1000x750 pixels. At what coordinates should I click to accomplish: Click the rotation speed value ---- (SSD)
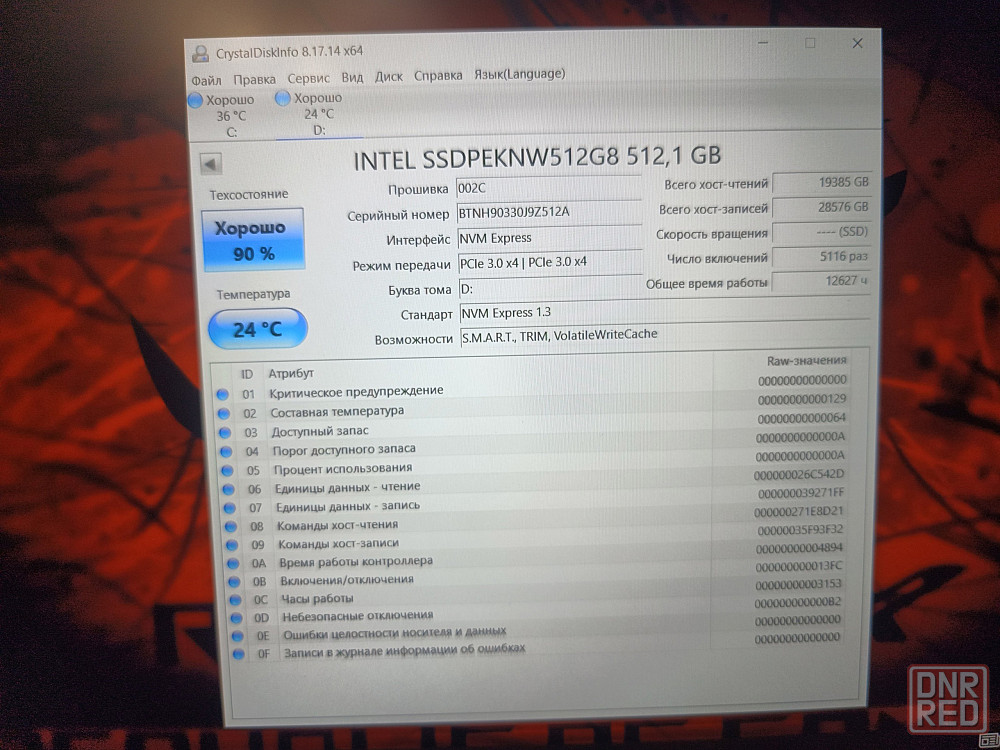(x=821, y=232)
